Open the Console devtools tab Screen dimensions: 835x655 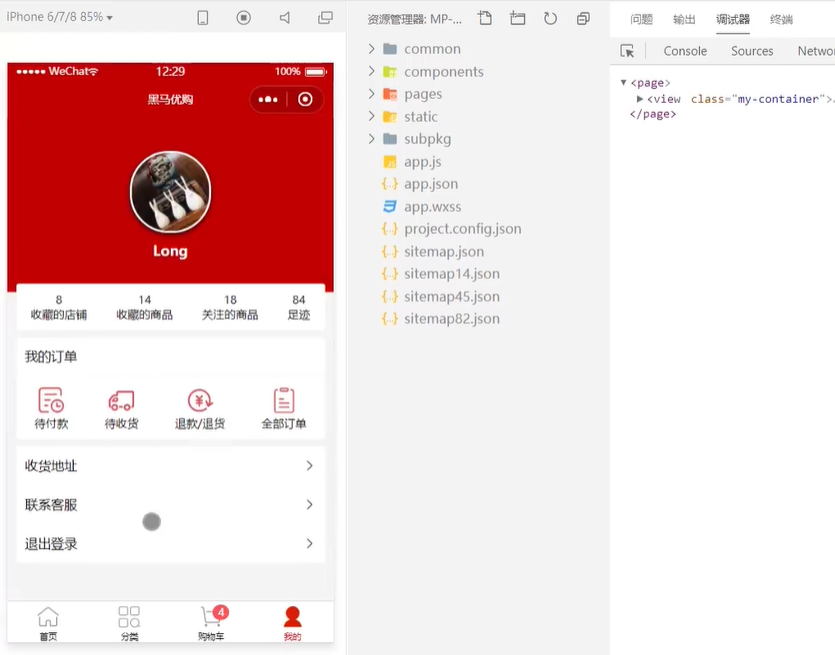(685, 51)
